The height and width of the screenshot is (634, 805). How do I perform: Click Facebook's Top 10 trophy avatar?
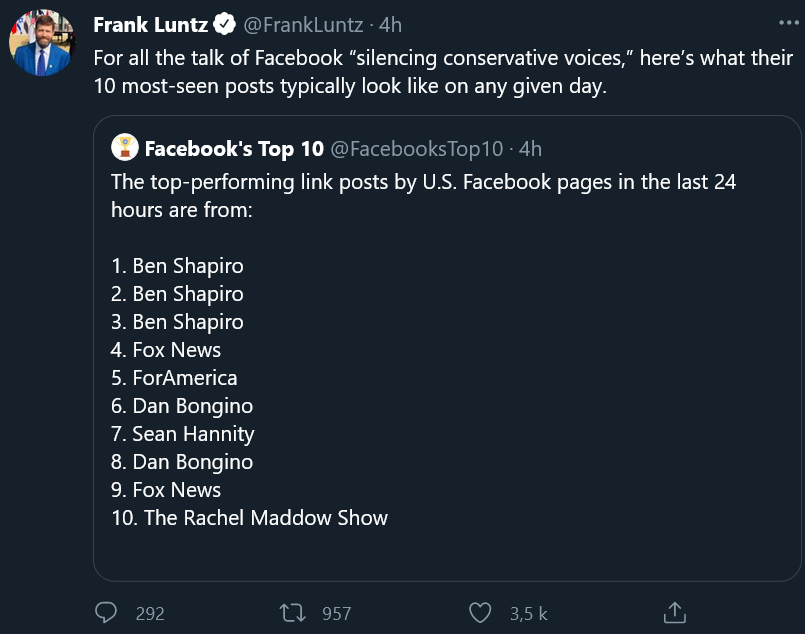tap(124, 147)
